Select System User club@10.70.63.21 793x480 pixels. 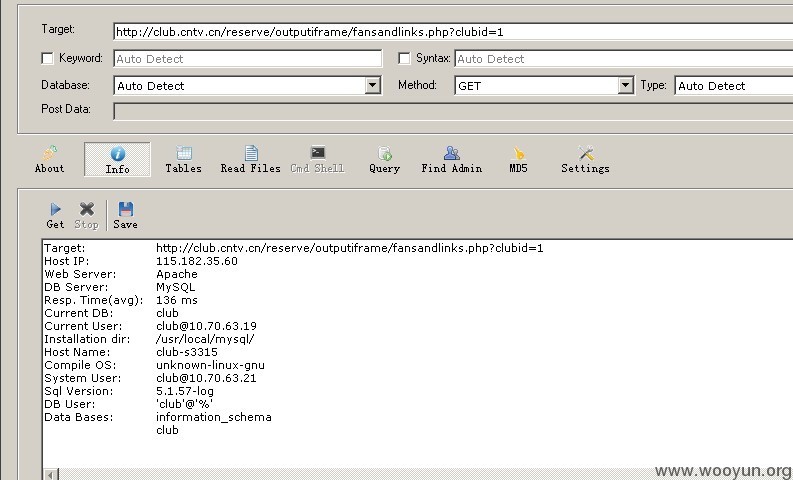(206, 378)
